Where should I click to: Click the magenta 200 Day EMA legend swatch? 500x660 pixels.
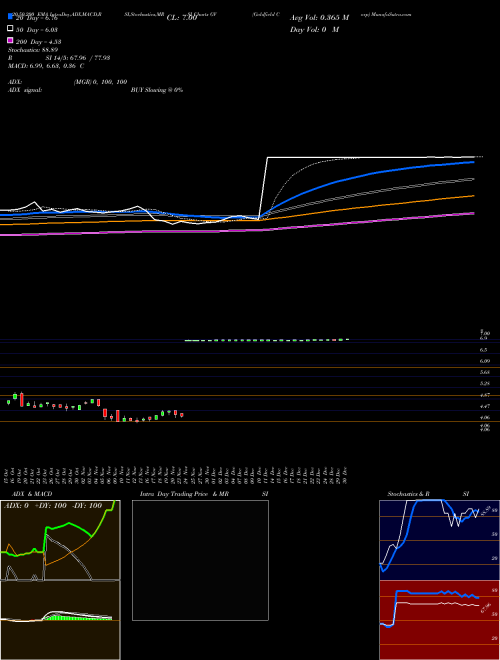[x=10, y=40]
